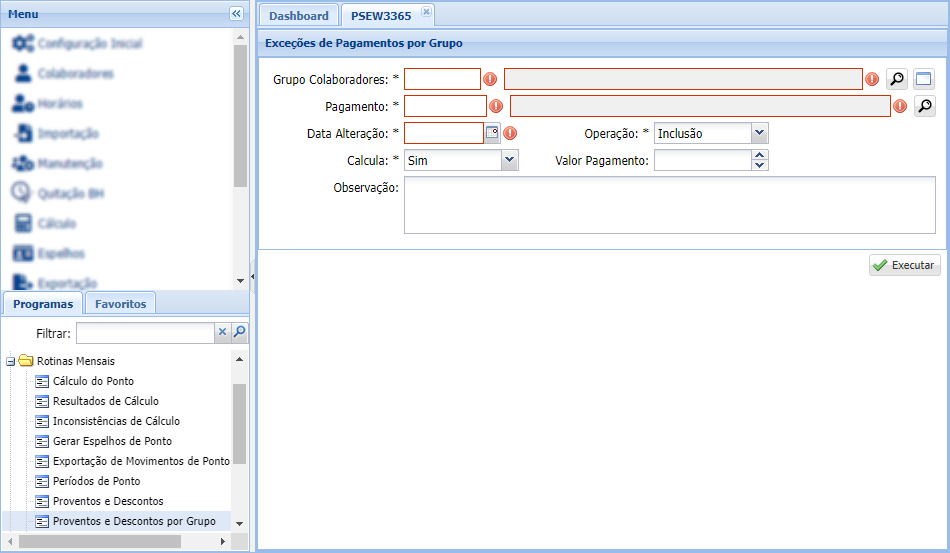This screenshot has width=950, height=553.
Task: Clear the Filtrar field with the X icon
Action: click(223, 333)
